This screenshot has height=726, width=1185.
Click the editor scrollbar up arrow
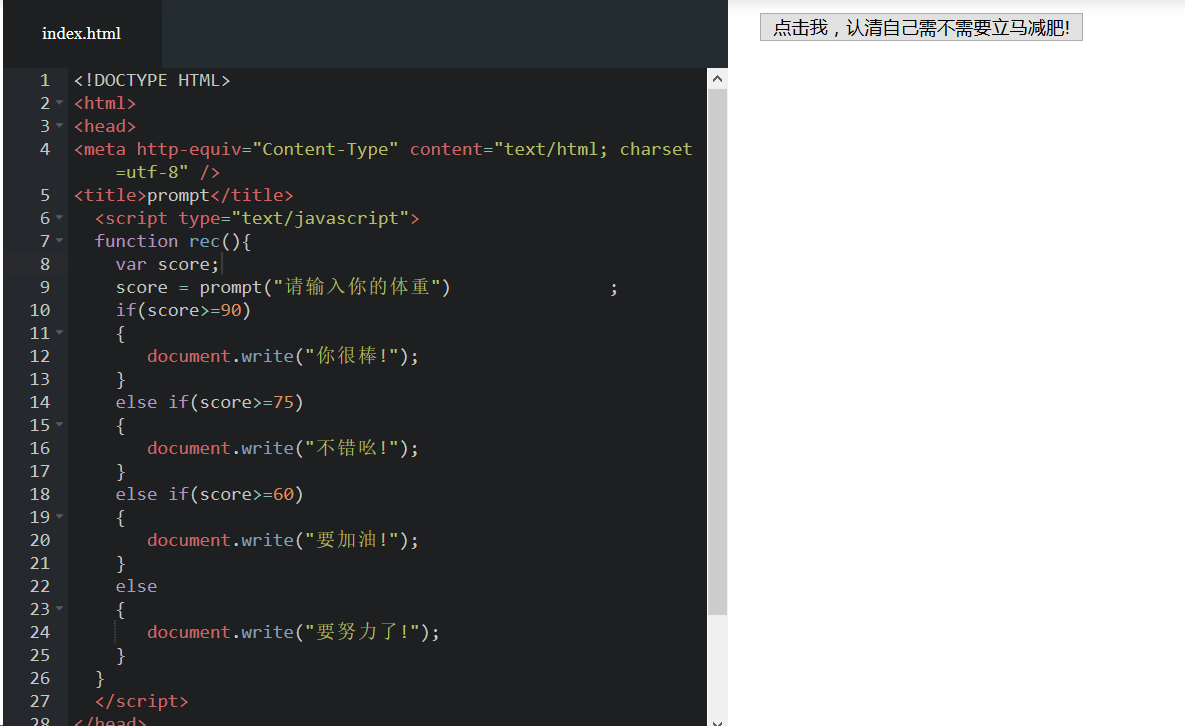(x=717, y=79)
